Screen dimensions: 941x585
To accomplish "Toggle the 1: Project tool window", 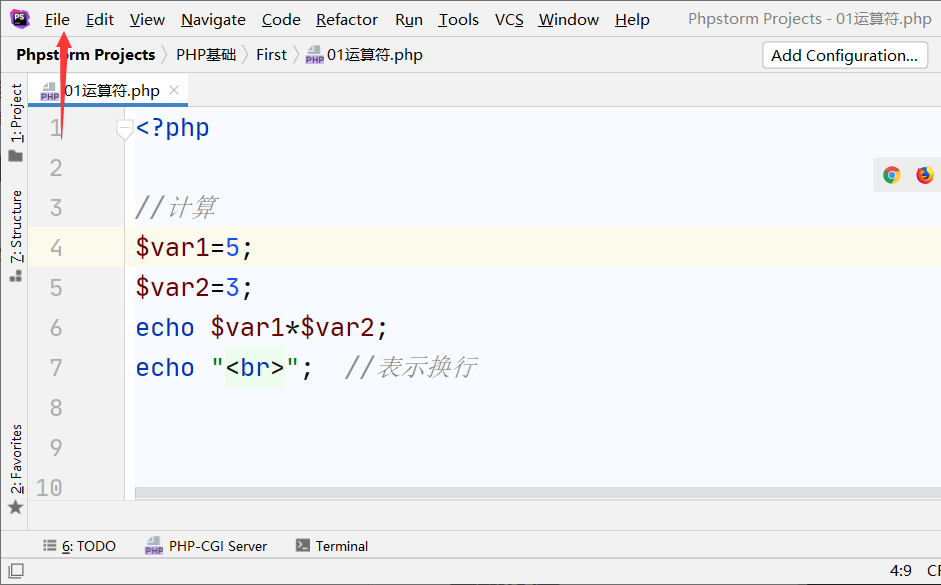I will click(16, 113).
